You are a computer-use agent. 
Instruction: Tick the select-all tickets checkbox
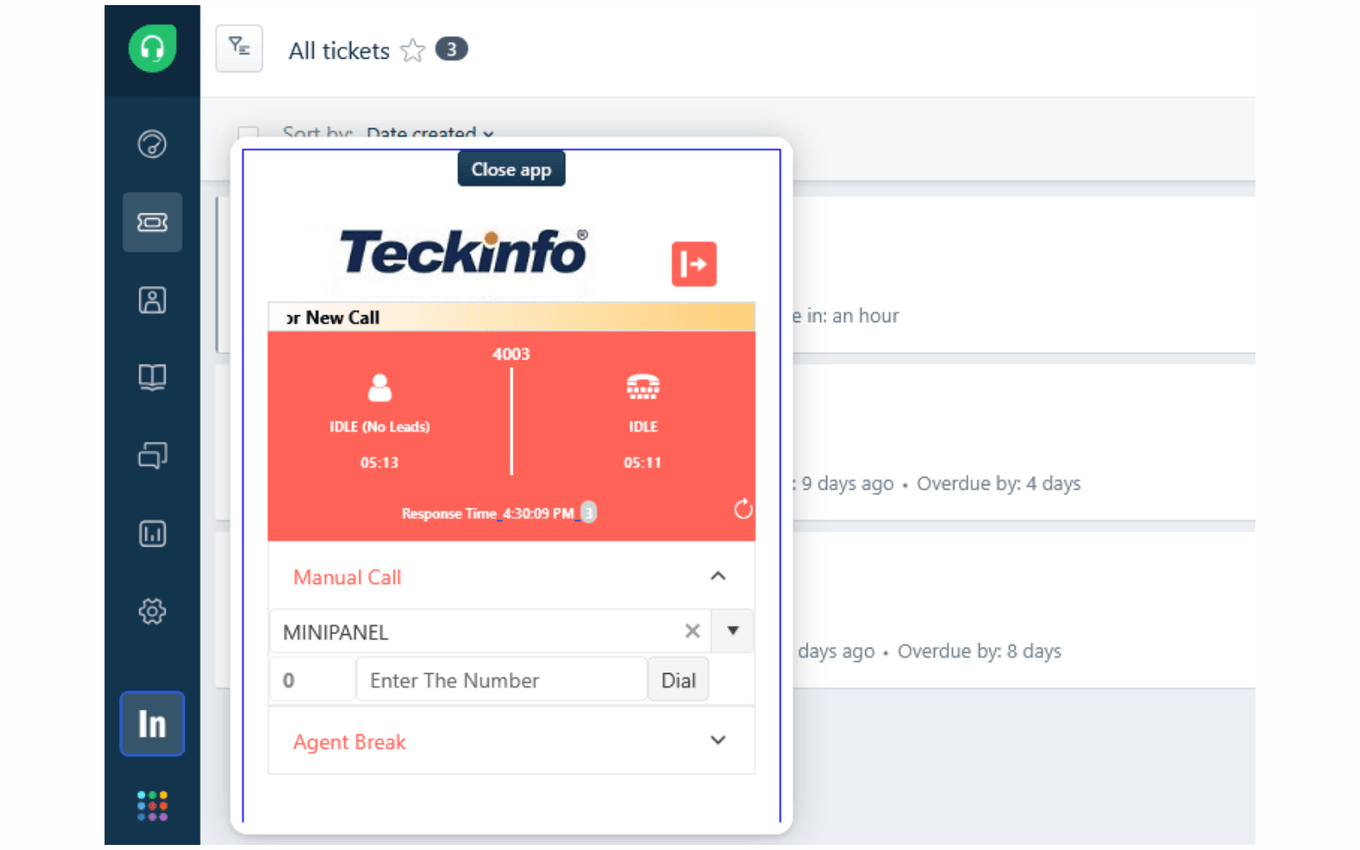(x=247, y=134)
